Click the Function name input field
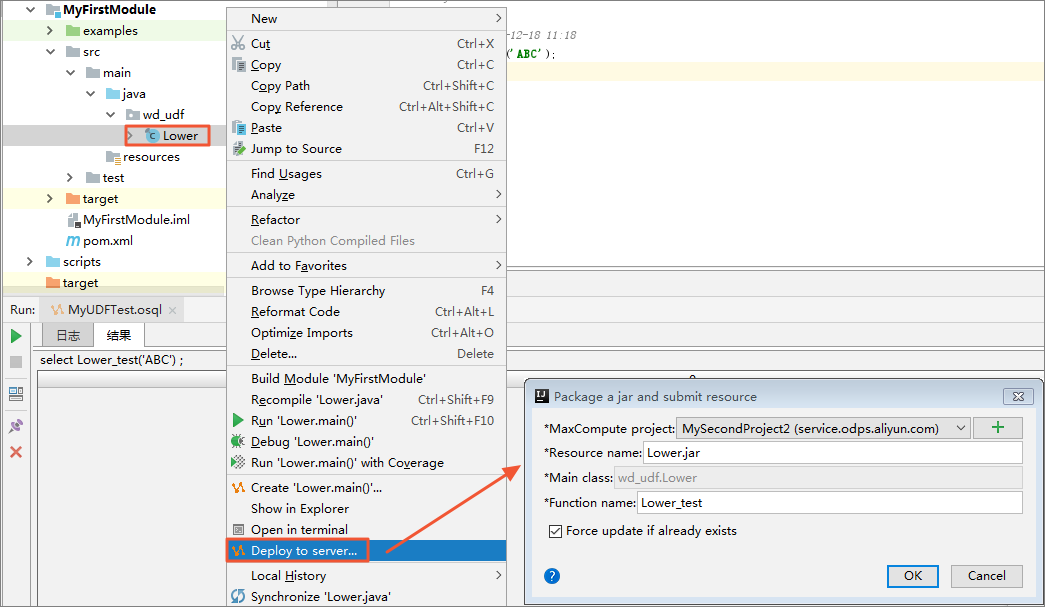The width and height of the screenshot is (1045, 607). coord(830,502)
